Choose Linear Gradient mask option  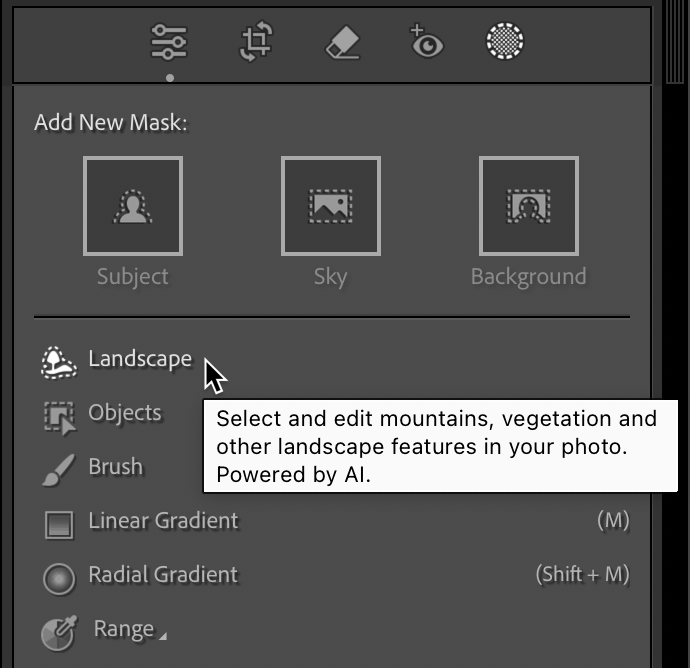click(163, 521)
